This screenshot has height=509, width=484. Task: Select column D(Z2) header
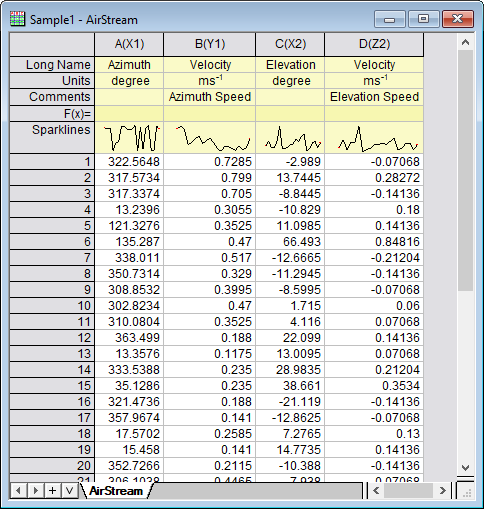coord(374,44)
